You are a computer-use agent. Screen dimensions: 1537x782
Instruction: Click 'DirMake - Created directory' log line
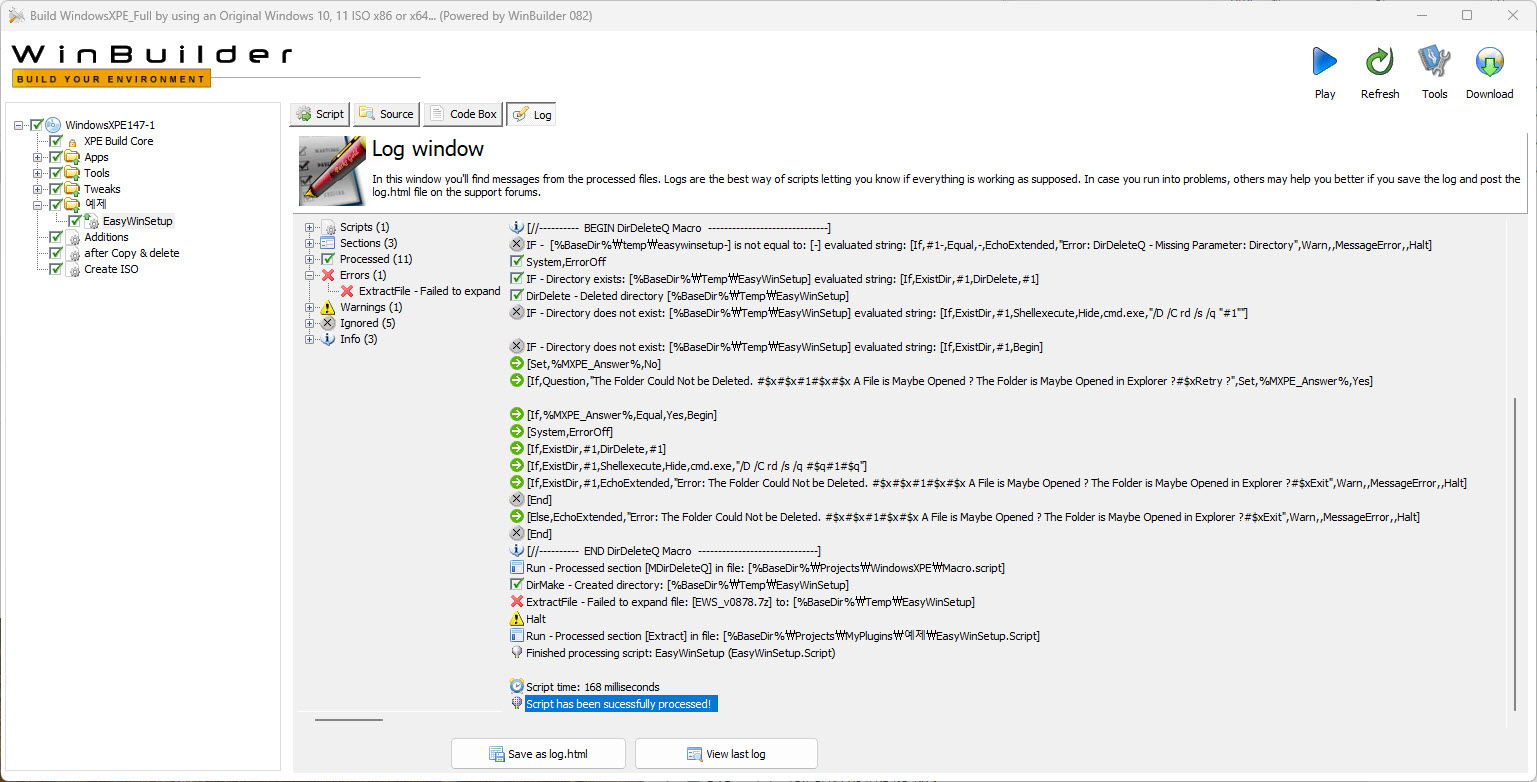tap(687, 585)
